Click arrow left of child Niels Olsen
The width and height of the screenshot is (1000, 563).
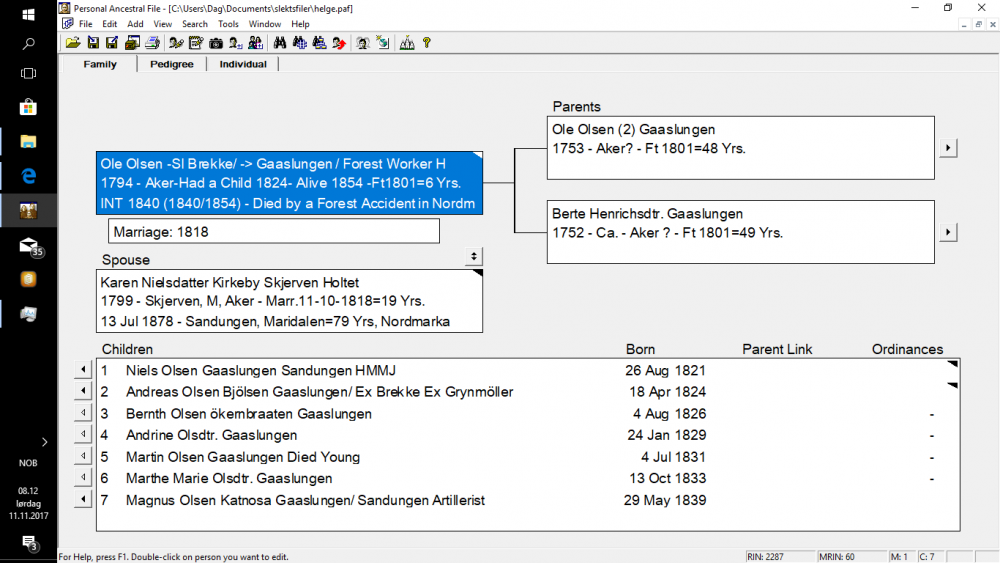pyautogui.click(x=83, y=370)
